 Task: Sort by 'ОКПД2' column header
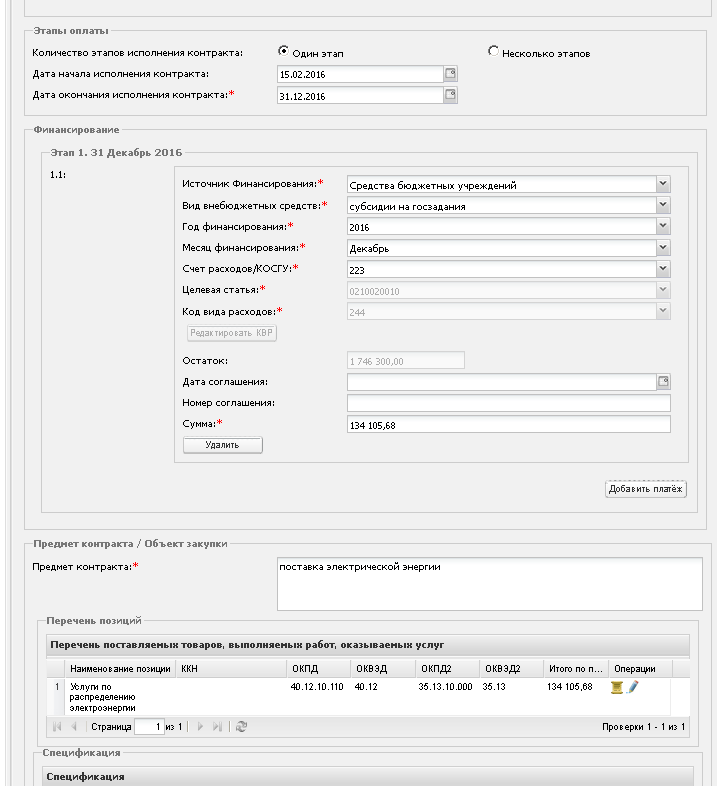[x=447, y=669]
